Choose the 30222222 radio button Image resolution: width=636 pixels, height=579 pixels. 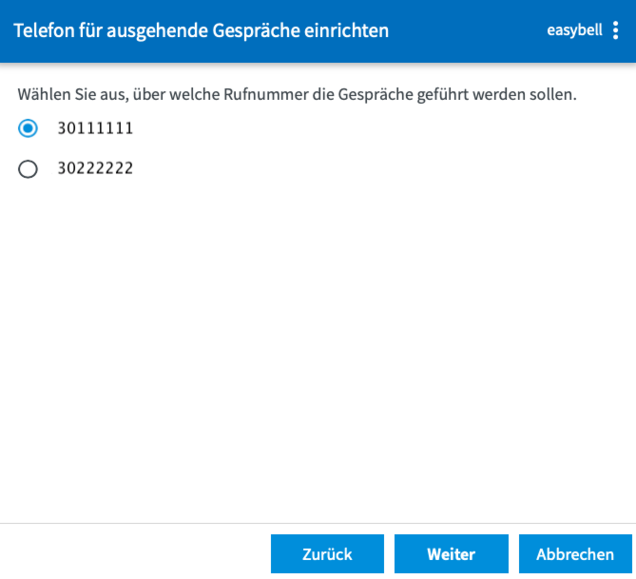pyautogui.click(x=28, y=169)
